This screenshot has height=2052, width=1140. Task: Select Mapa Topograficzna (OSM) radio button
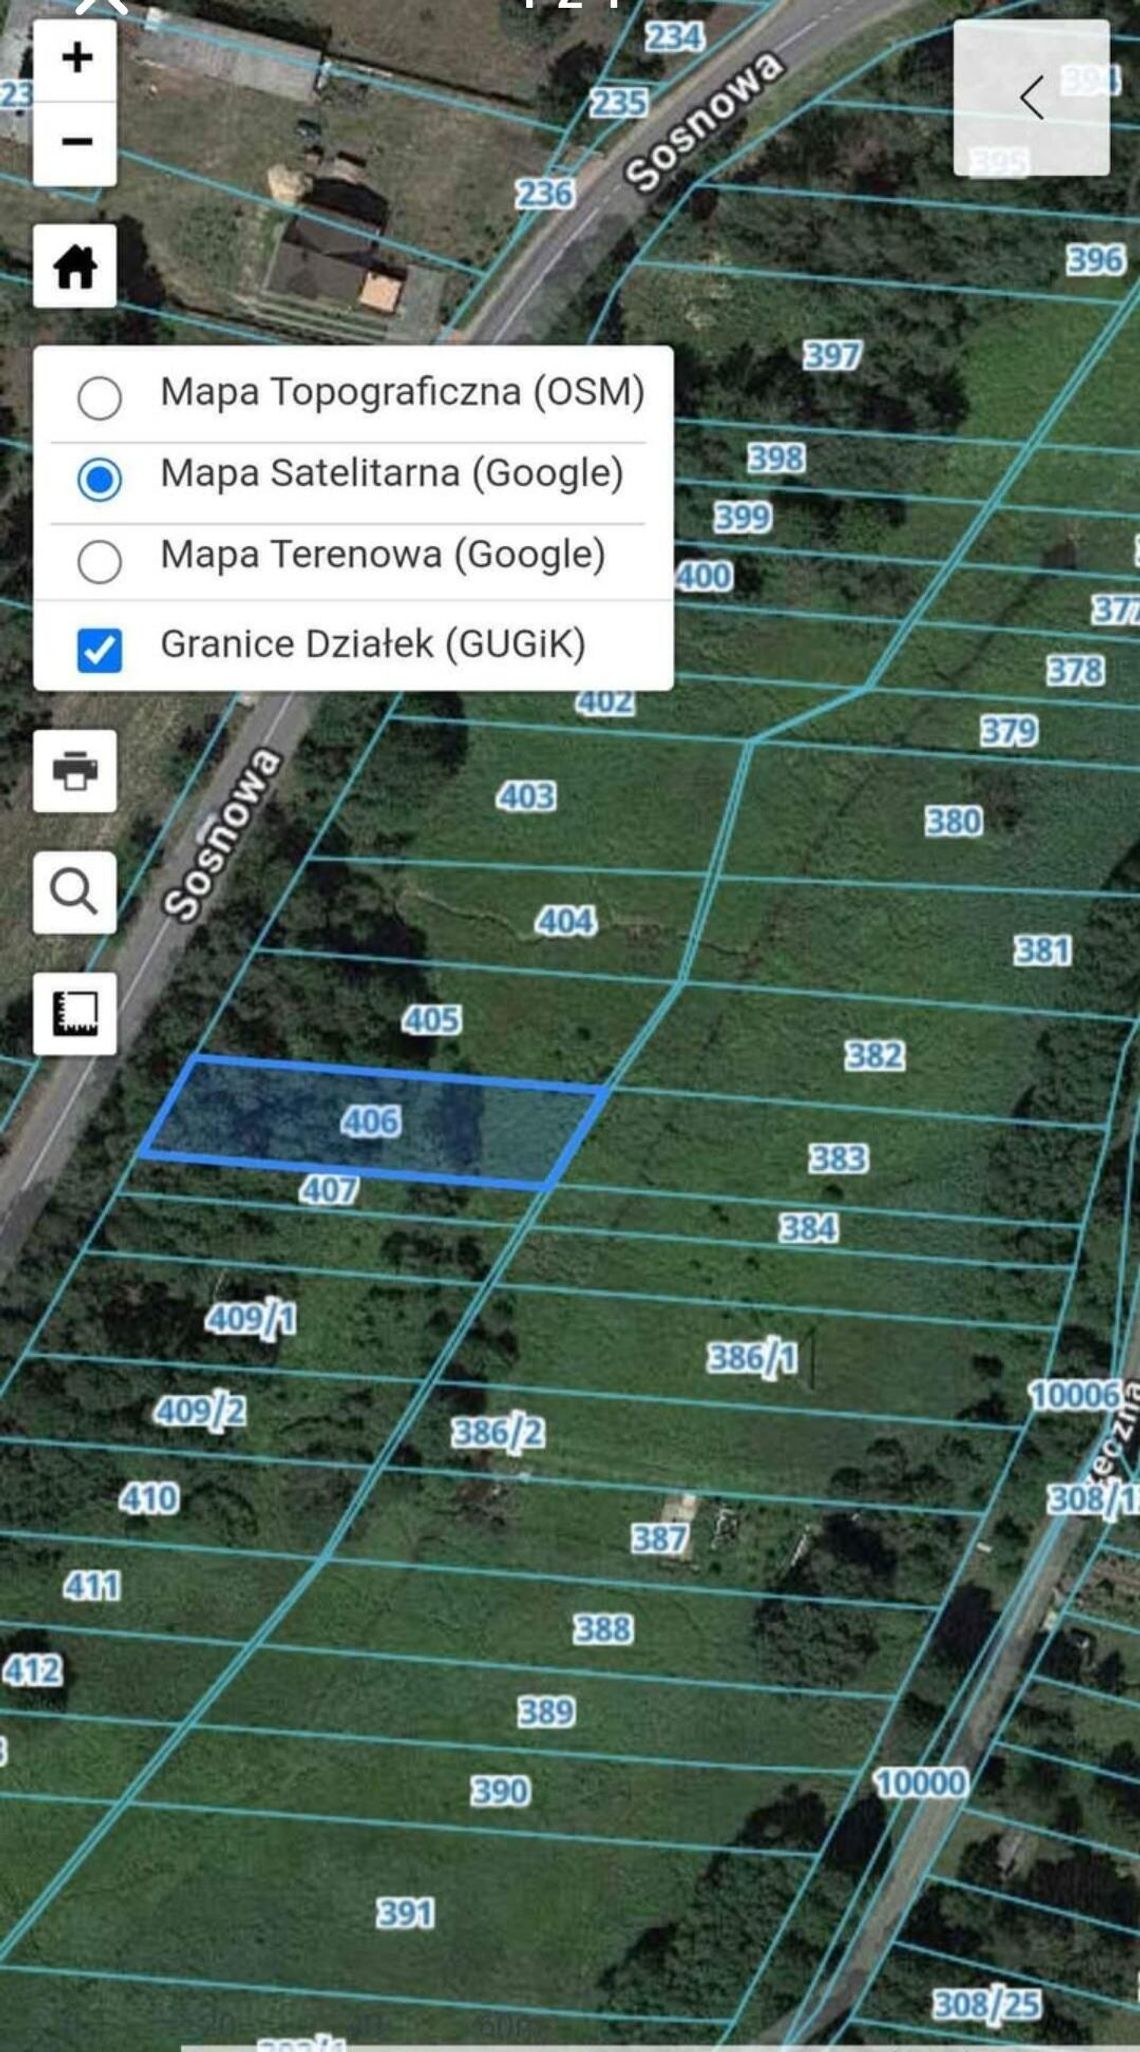tap(100, 397)
